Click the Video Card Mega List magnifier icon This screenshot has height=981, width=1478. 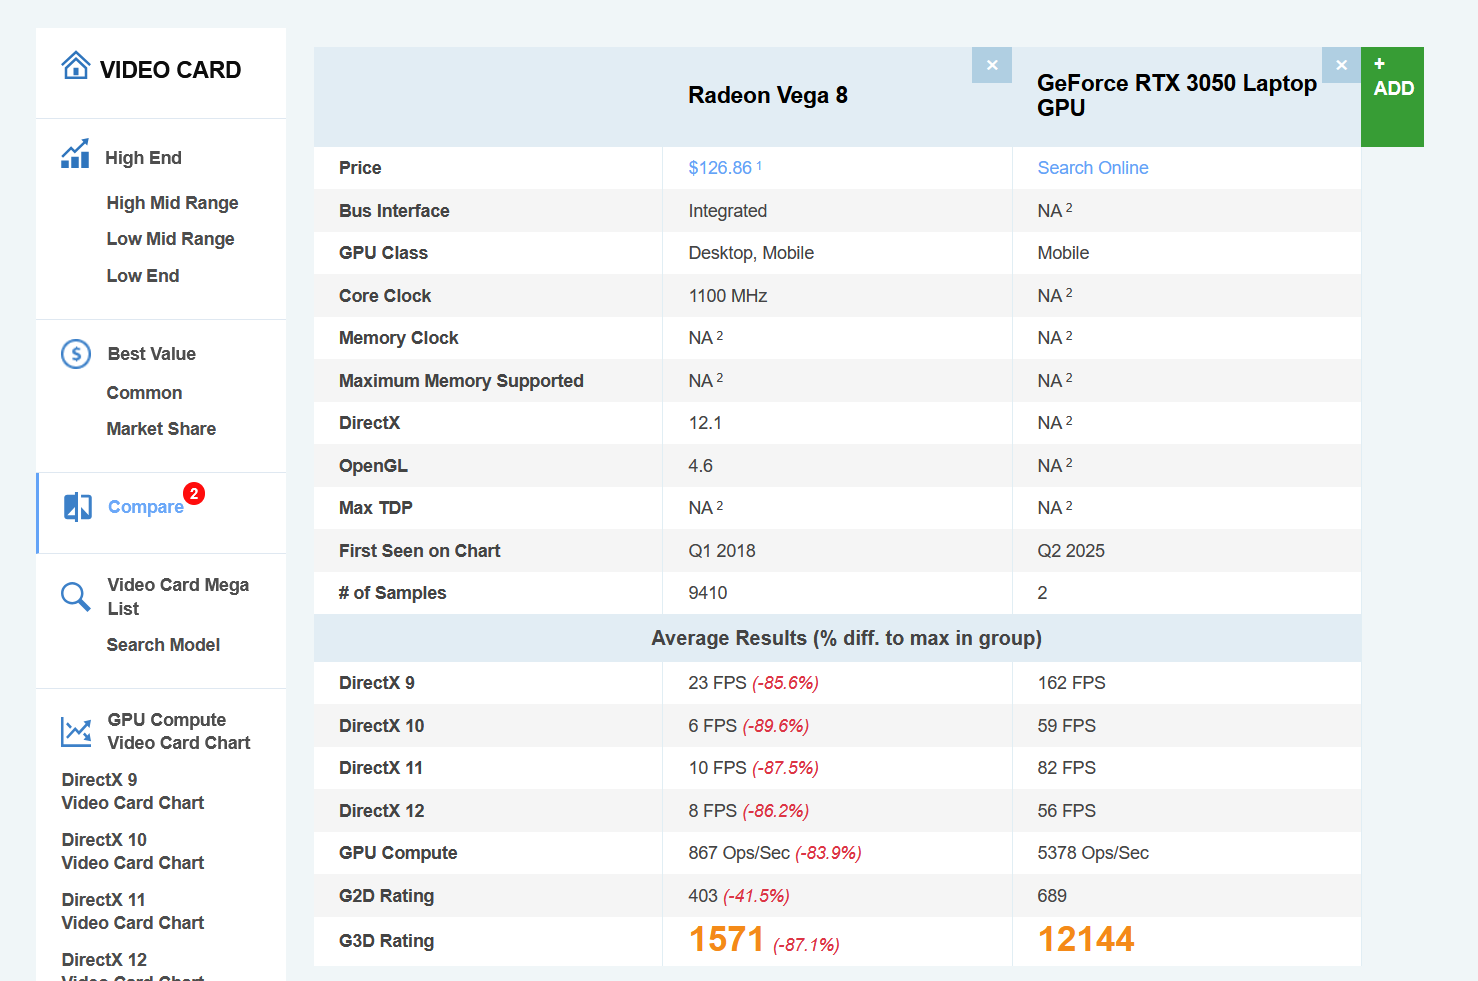[76, 597]
